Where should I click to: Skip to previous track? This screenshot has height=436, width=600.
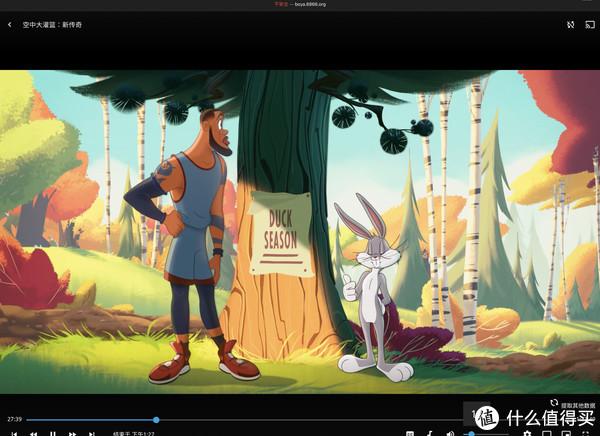(x=14, y=434)
